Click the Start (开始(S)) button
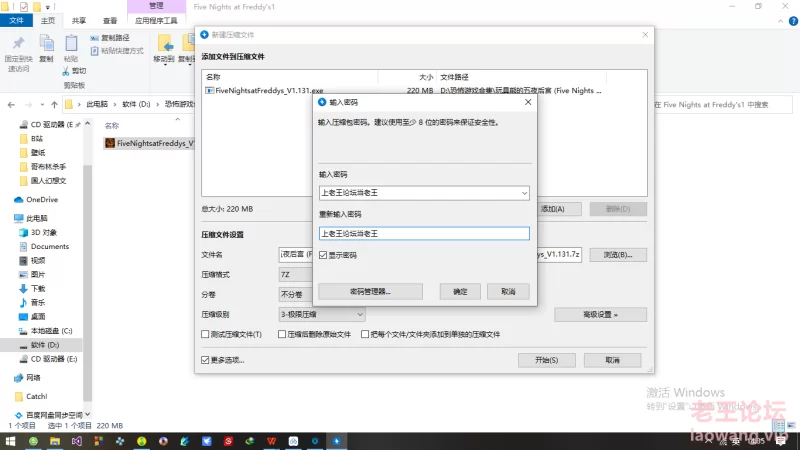800x450 pixels. point(546,360)
